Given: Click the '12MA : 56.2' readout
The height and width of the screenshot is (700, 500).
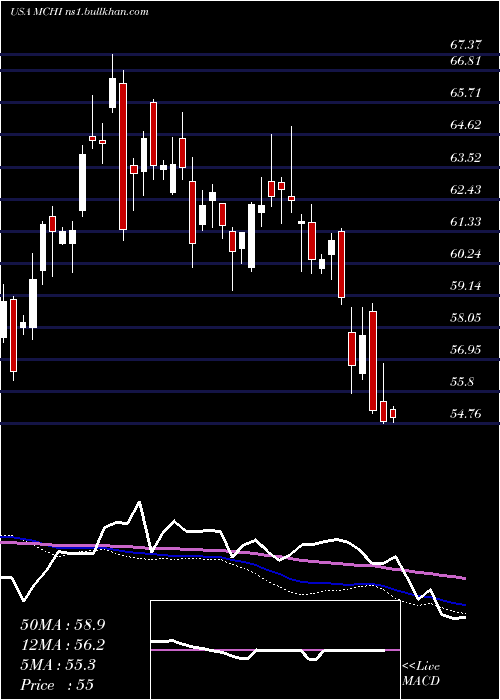Looking at the screenshot, I should click(63, 645).
